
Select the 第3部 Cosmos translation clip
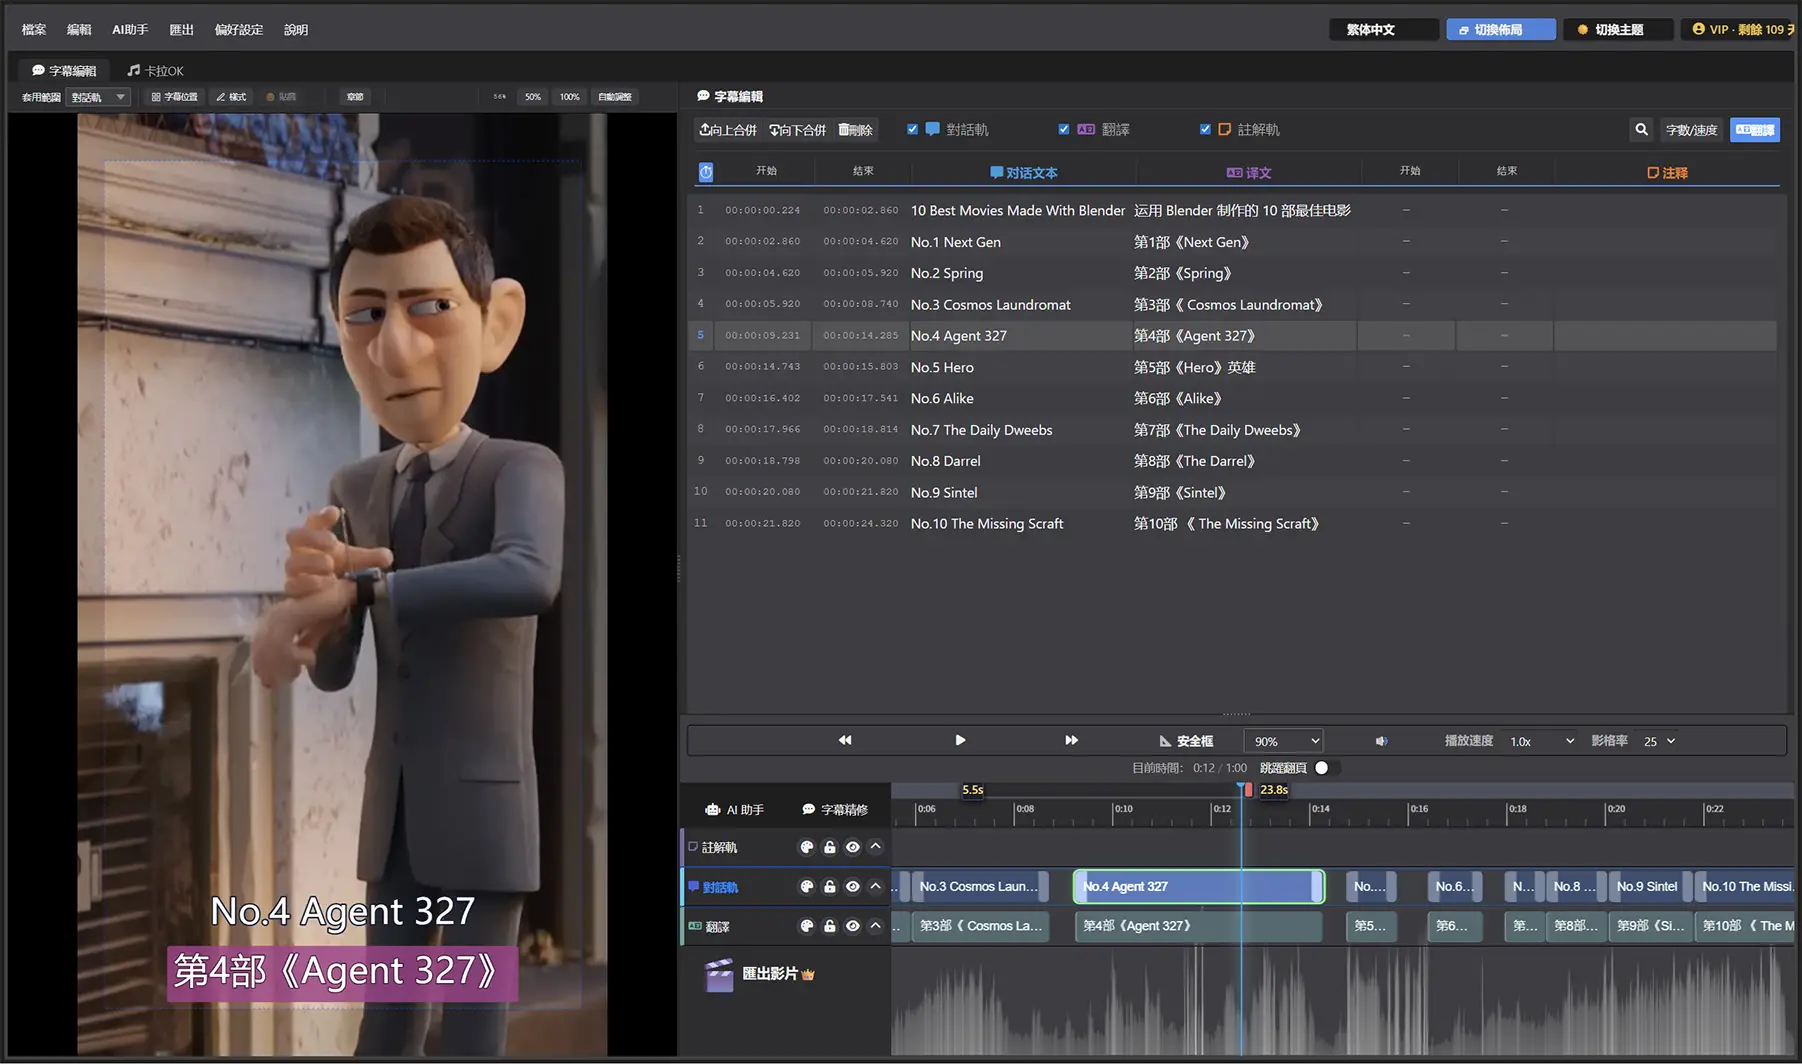click(981, 926)
